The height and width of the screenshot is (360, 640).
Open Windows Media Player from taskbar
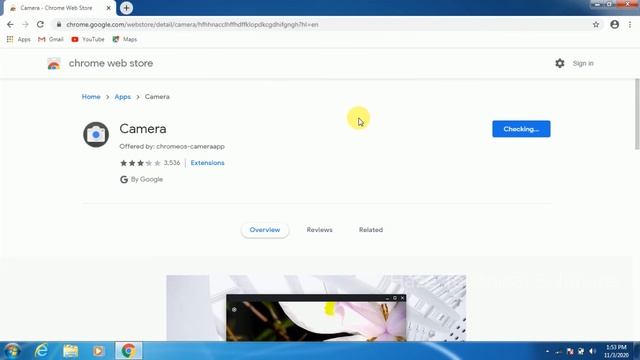98,351
